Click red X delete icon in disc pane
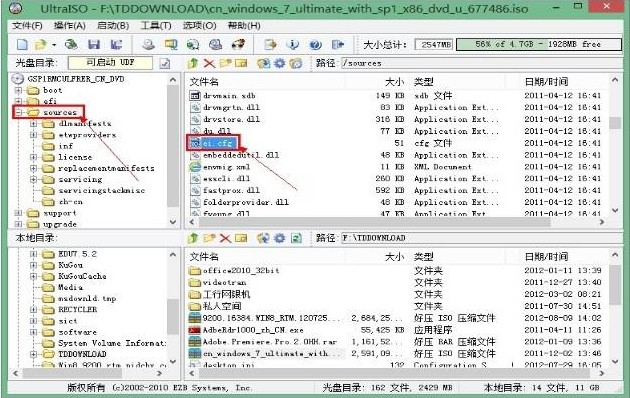The image size is (630, 398). coord(209,63)
